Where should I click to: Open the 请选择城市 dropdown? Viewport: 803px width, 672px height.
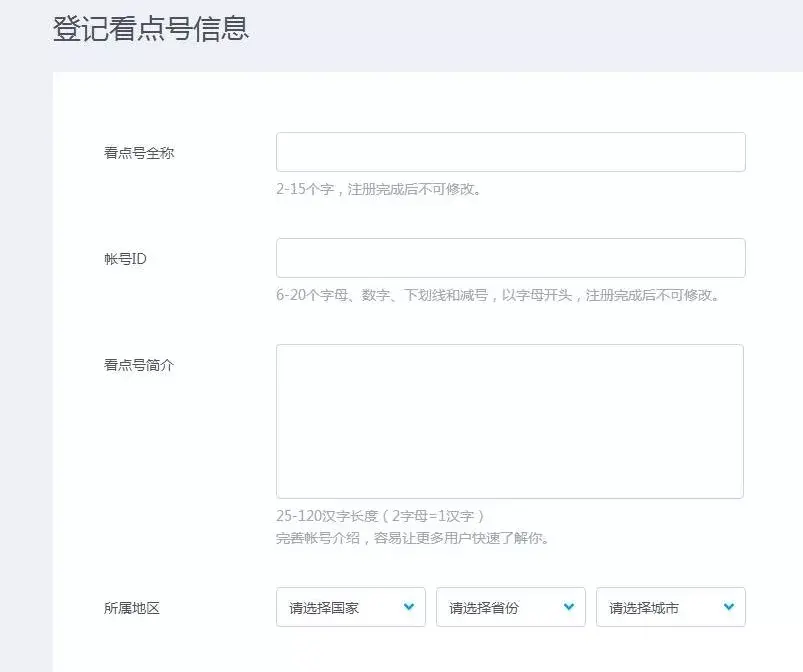[670, 607]
